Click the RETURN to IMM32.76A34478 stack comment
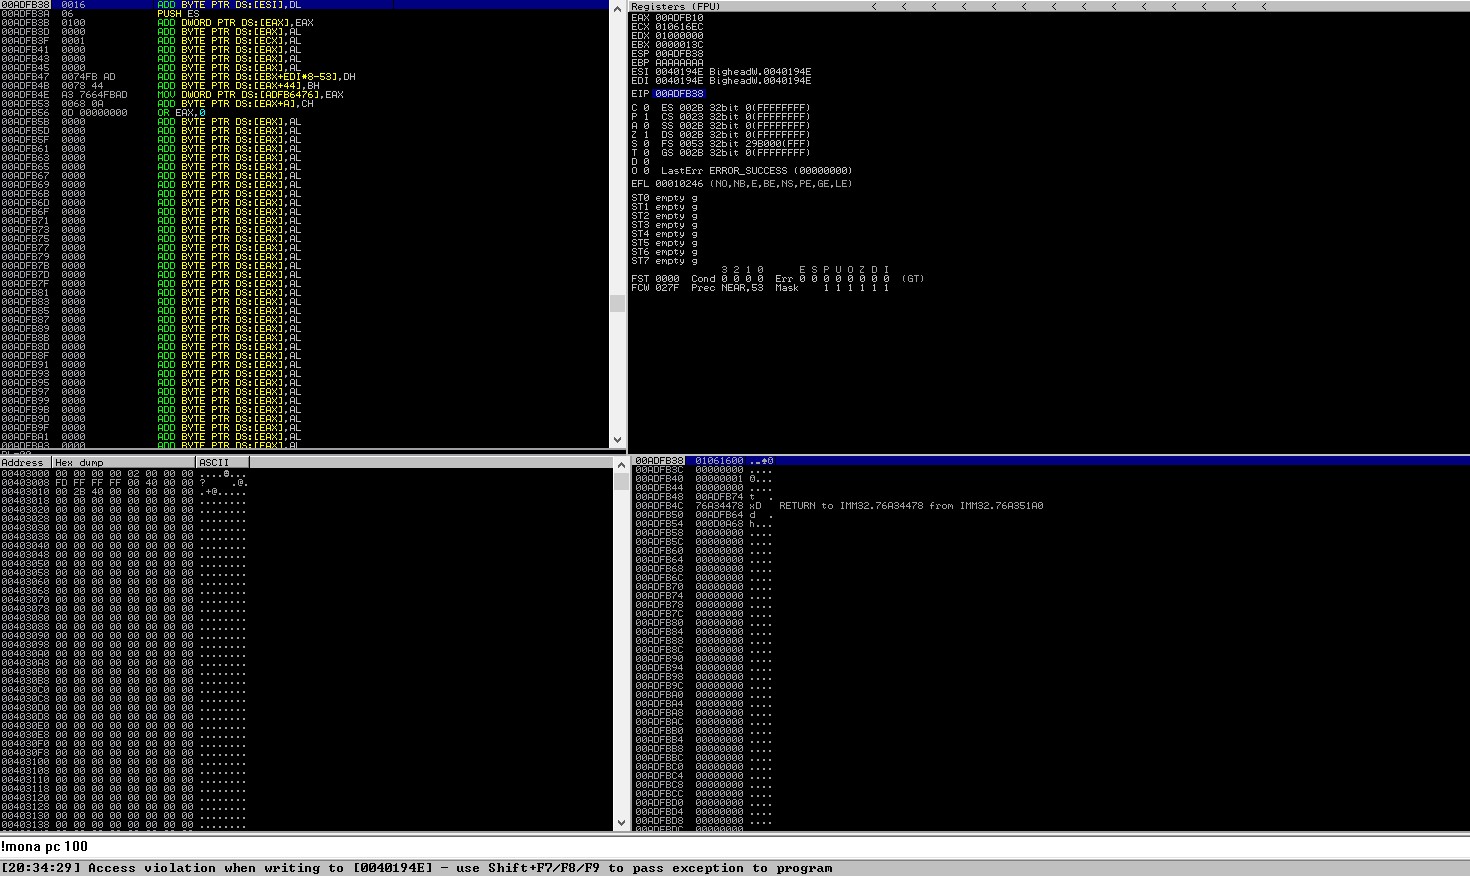Screen dimensions: 1470x876 click(911, 506)
